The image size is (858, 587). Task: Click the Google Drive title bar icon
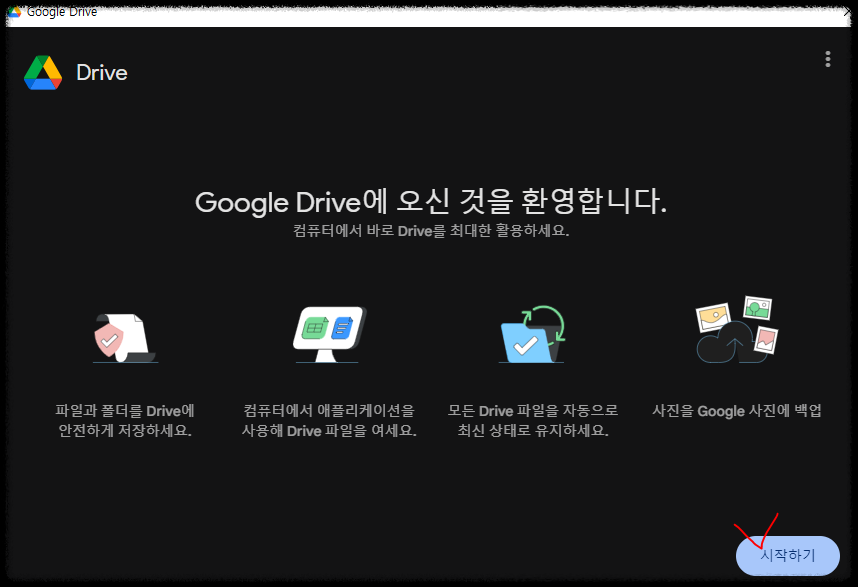(15, 11)
